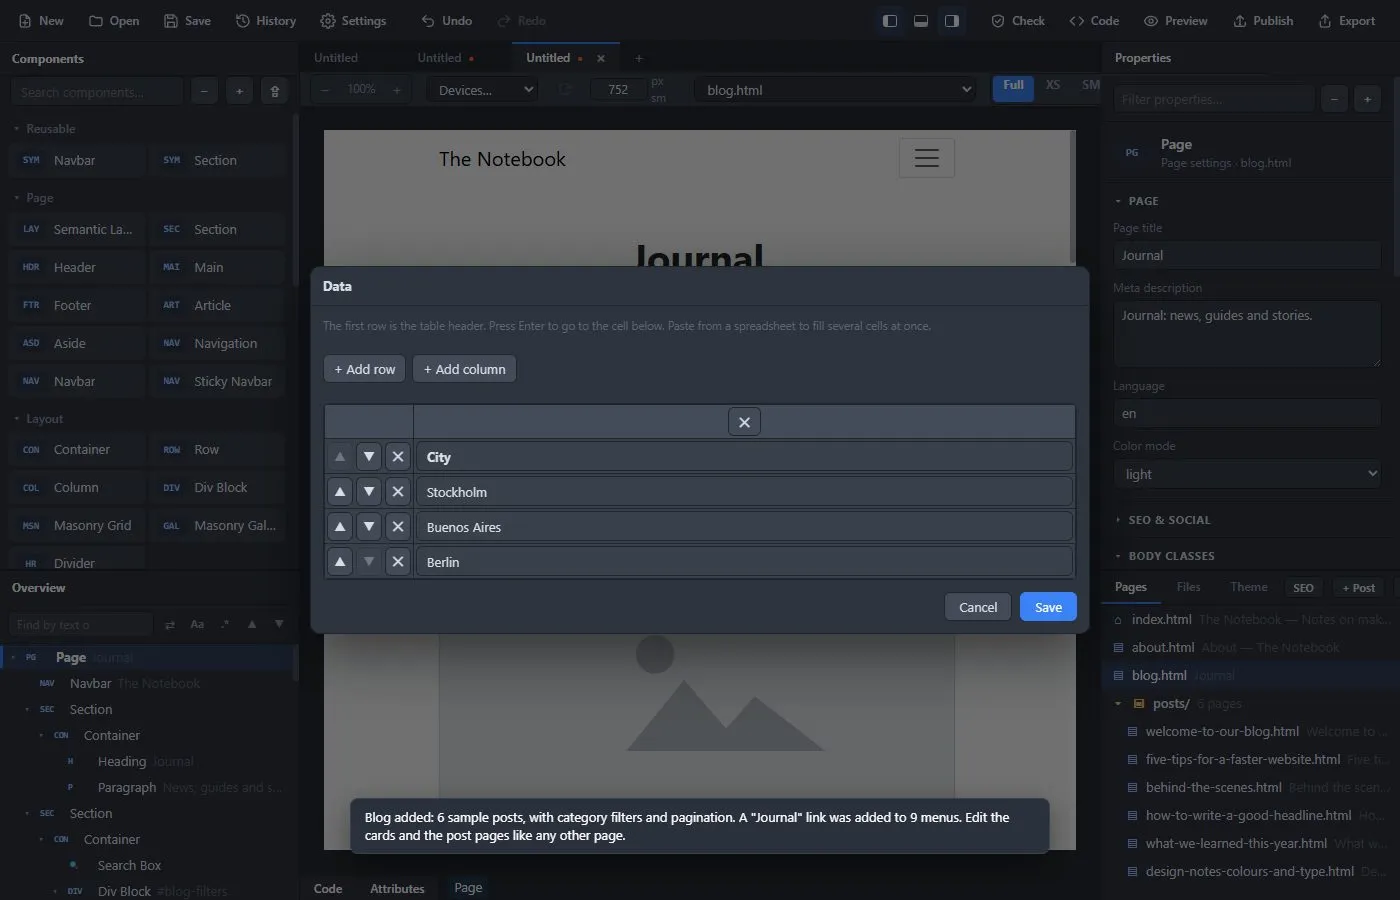Image resolution: width=1400 pixels, height=900 pixels.
Task: Save the Data dialog changes
Action: [x=1048, y=607]
